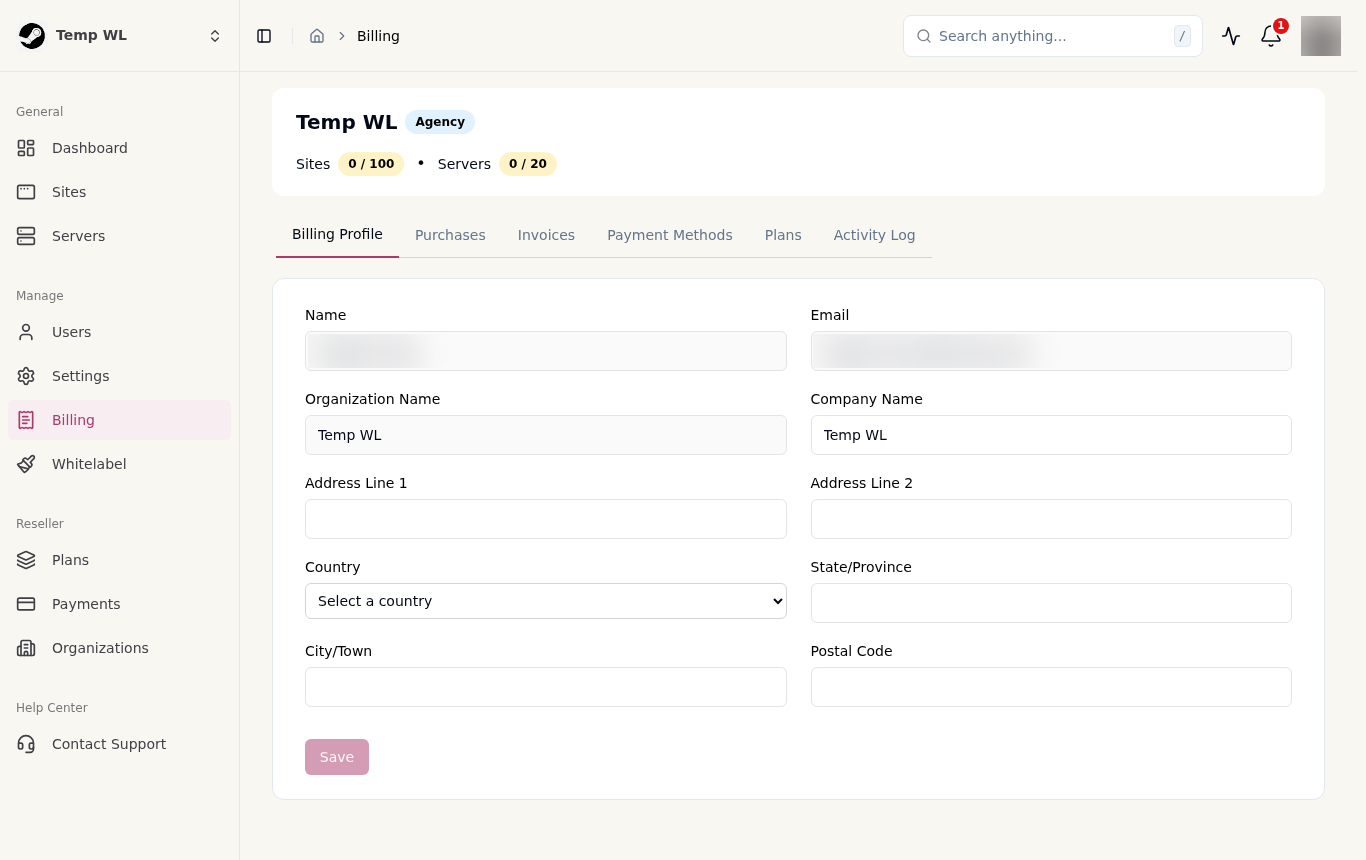The height and width of the screenshot is (860, 1366).
Task: Toggle the sidebar collapse icon
Action: pyautogui.click(x=264, y=36)
